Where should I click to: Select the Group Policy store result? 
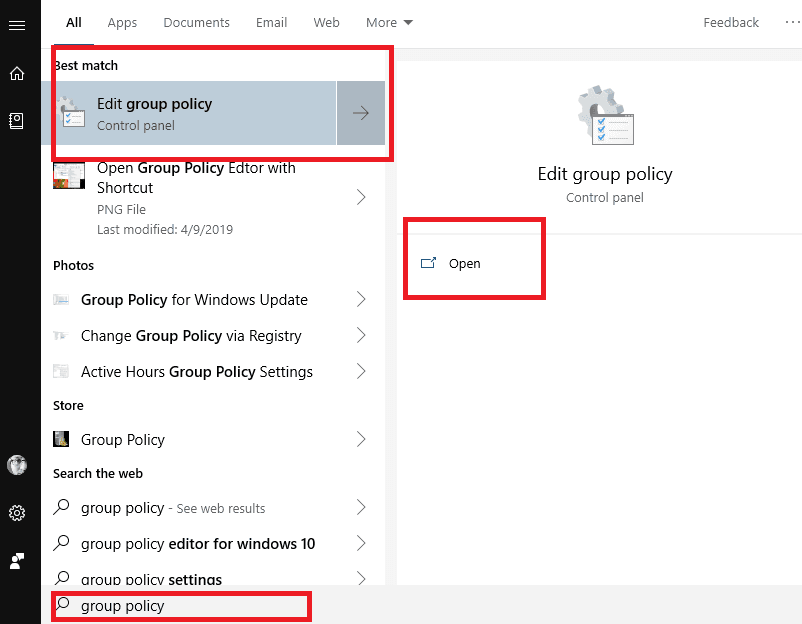point(213,439)
